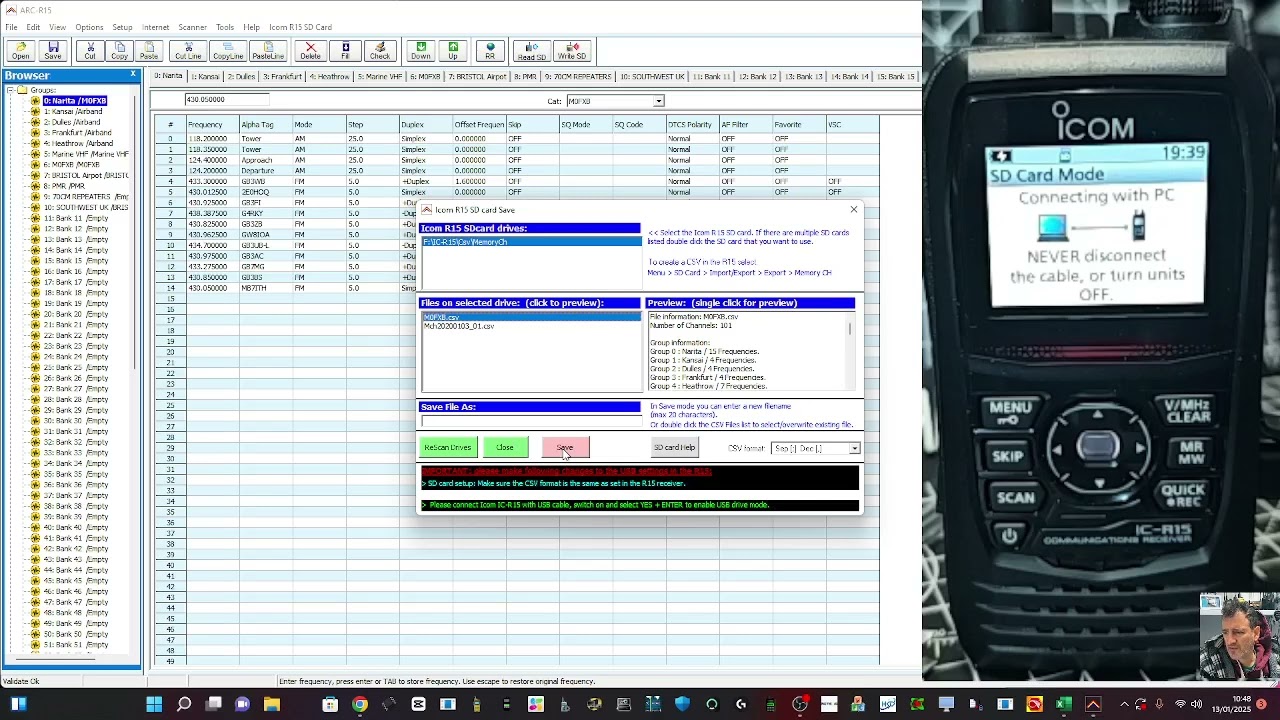Click the ReScan Drives button
Viewport: 1280px width, 720px height.
pyautogui.click(x=447, y=447)
